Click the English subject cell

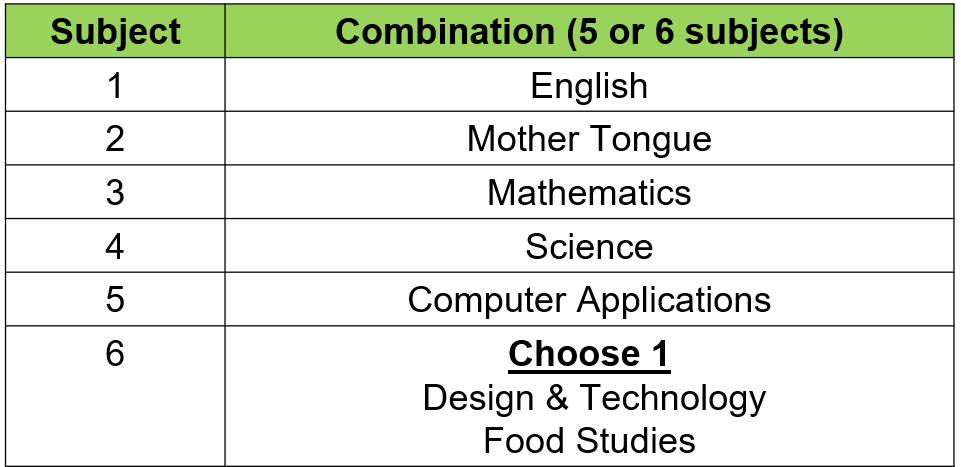(589, 86)
